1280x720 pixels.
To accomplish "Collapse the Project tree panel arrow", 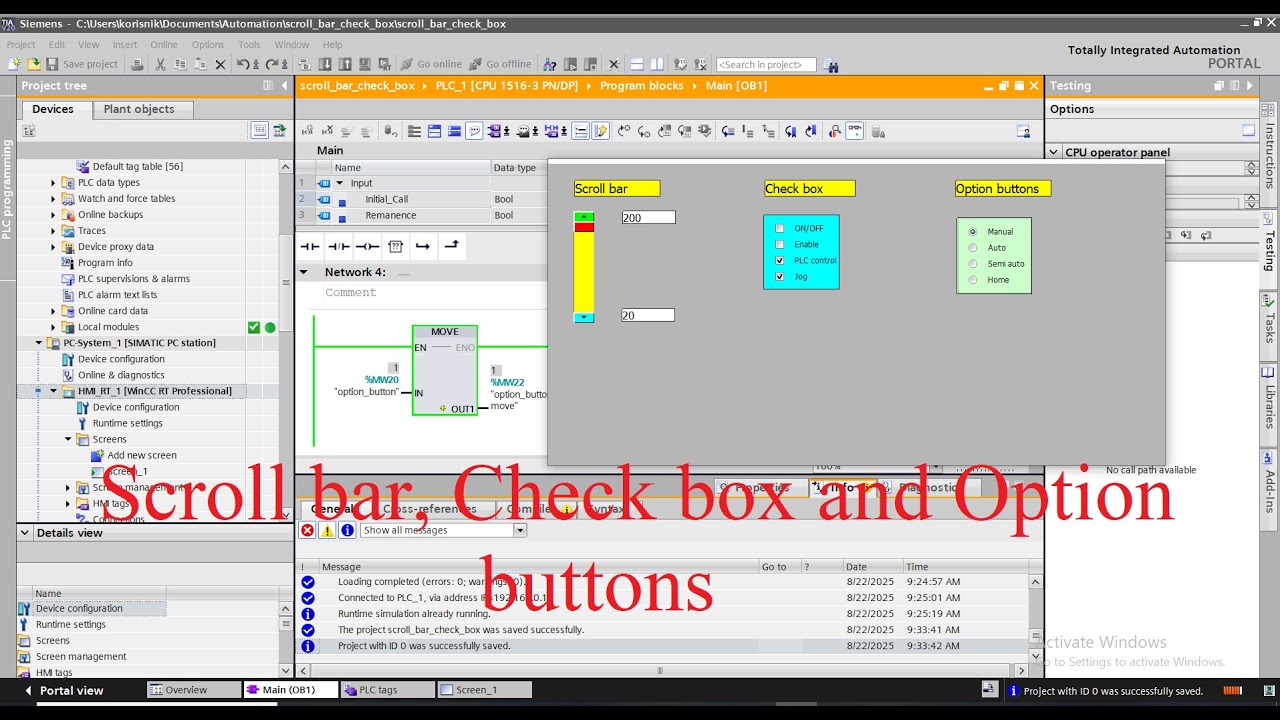I will coord(284,86).
